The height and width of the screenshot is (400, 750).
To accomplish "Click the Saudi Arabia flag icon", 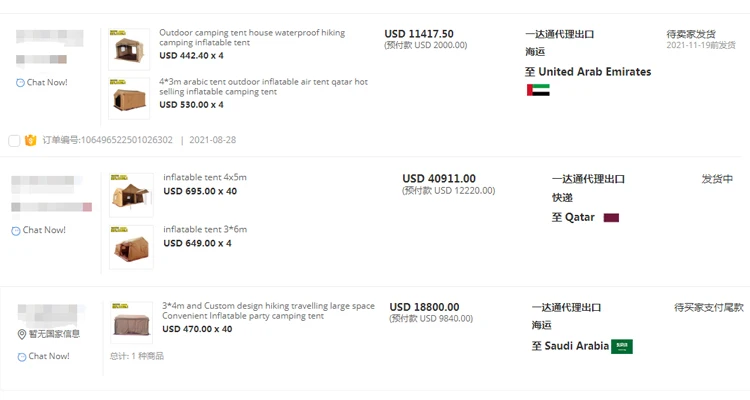I will 622,347.
